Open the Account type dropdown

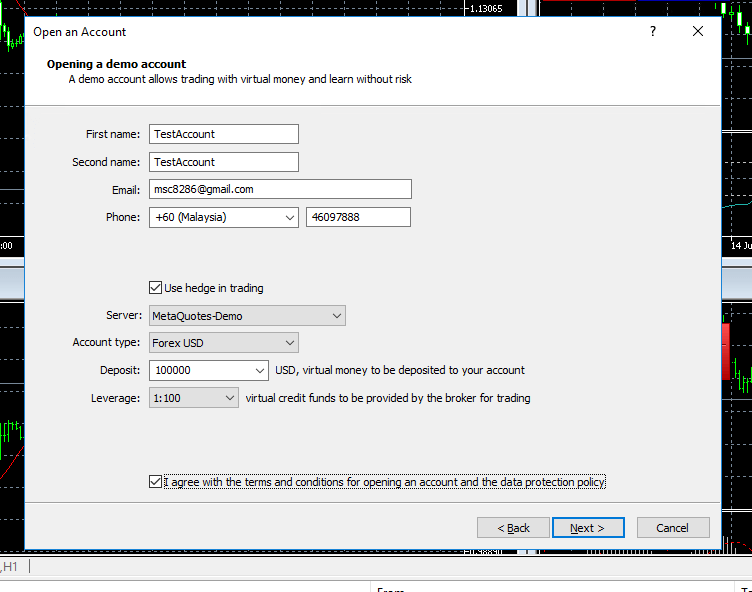(289, 343)
